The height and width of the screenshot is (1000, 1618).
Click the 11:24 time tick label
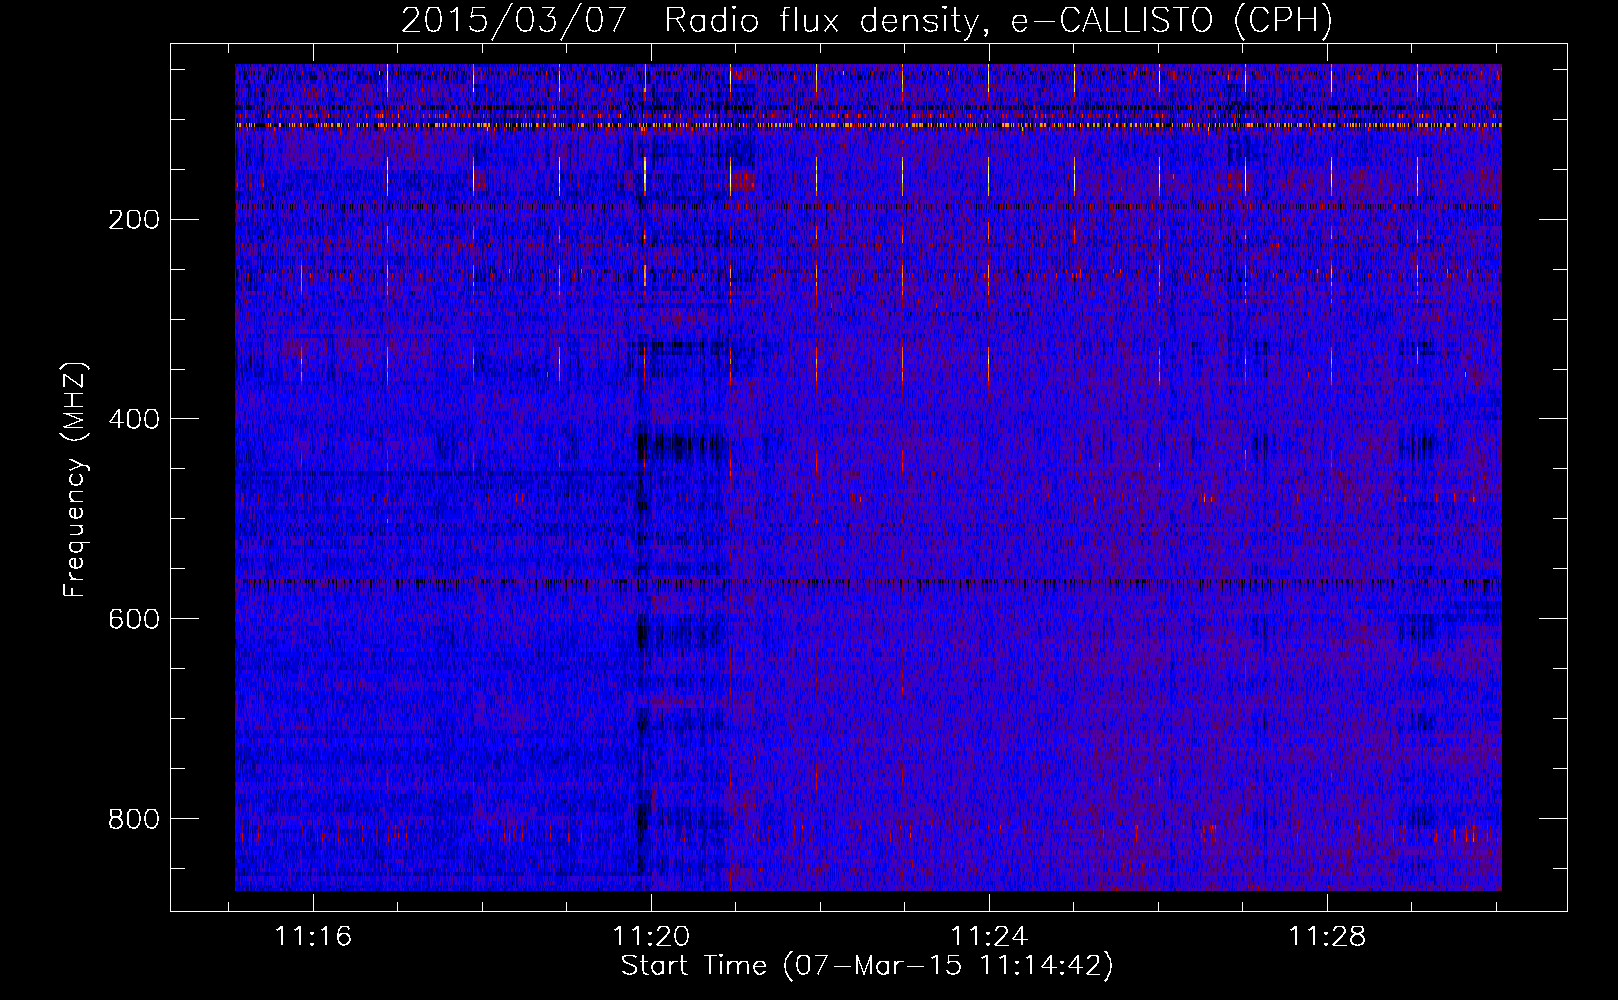(989, 937)
